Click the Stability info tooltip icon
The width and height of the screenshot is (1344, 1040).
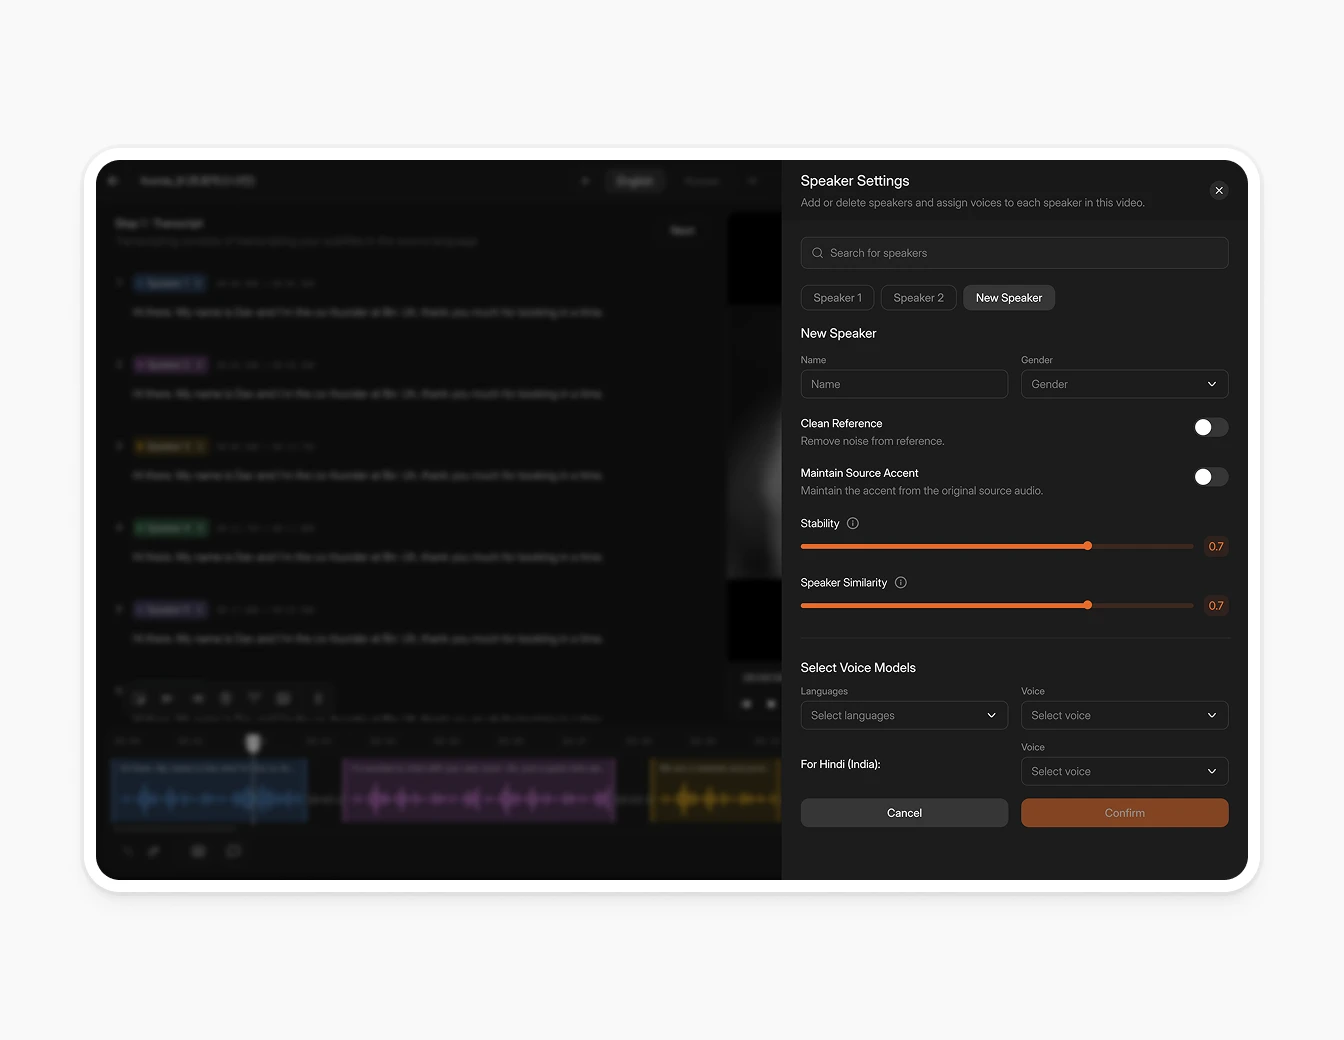pos(852,523)
